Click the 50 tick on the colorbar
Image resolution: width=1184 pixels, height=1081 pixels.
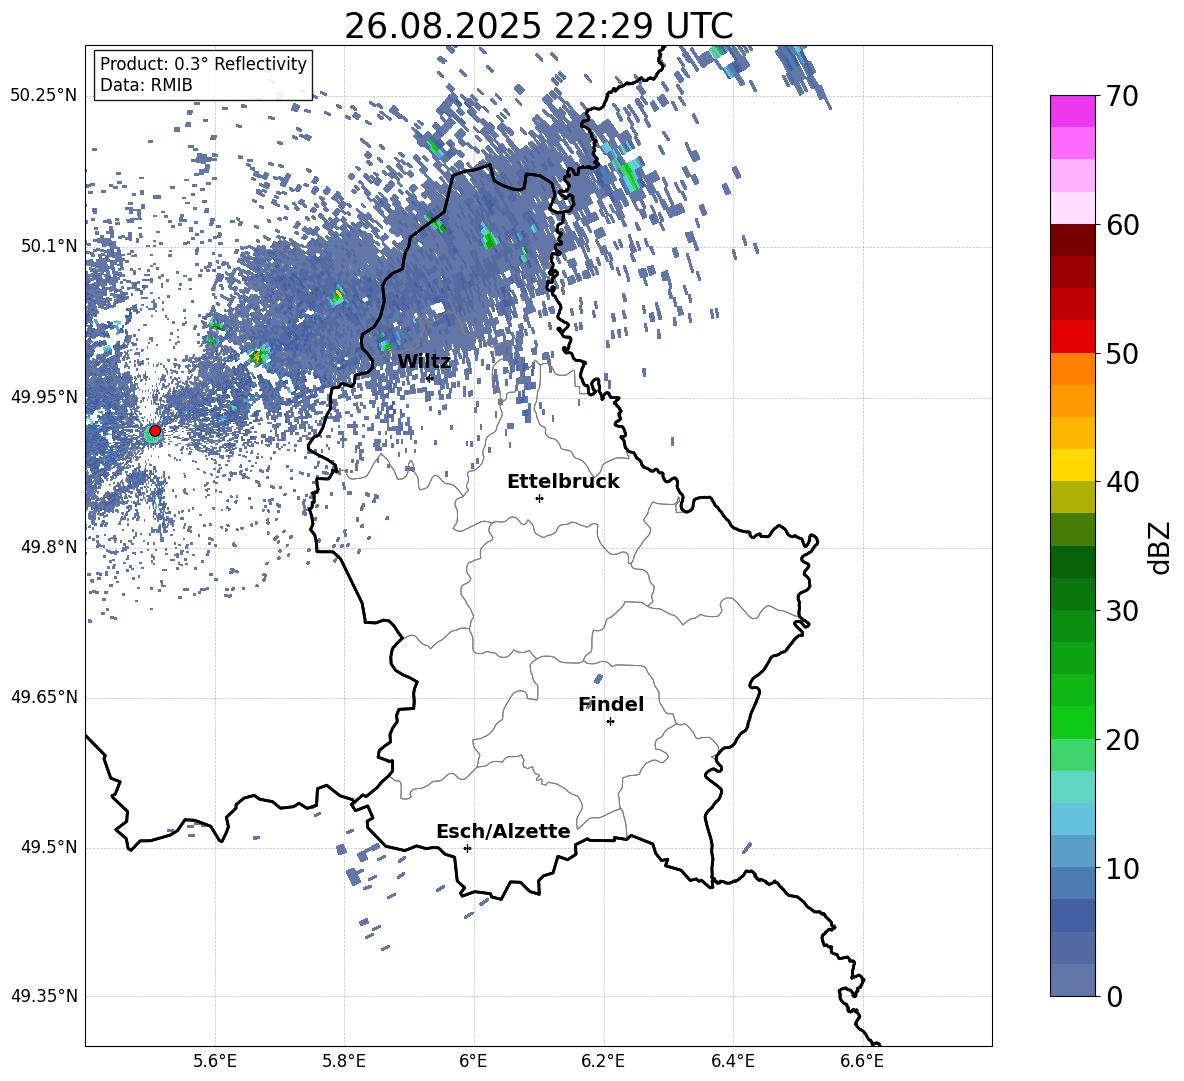coord(1122,353)
